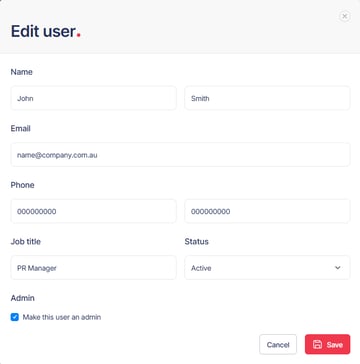Expand the Status chevron arrow
Viewport: 360px width, 364px height.
click(338, 268)
